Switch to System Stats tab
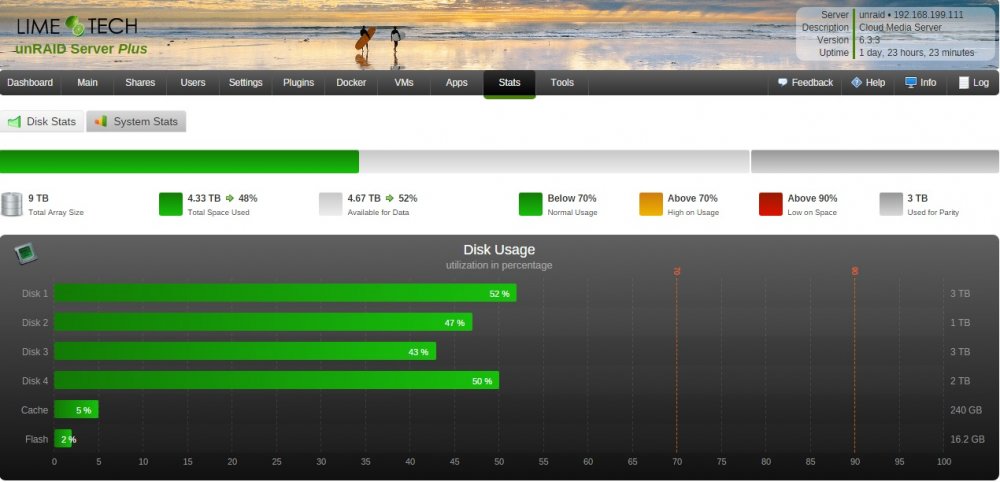Viewport: 1000px width, 482px height. (x=136, y=122)
